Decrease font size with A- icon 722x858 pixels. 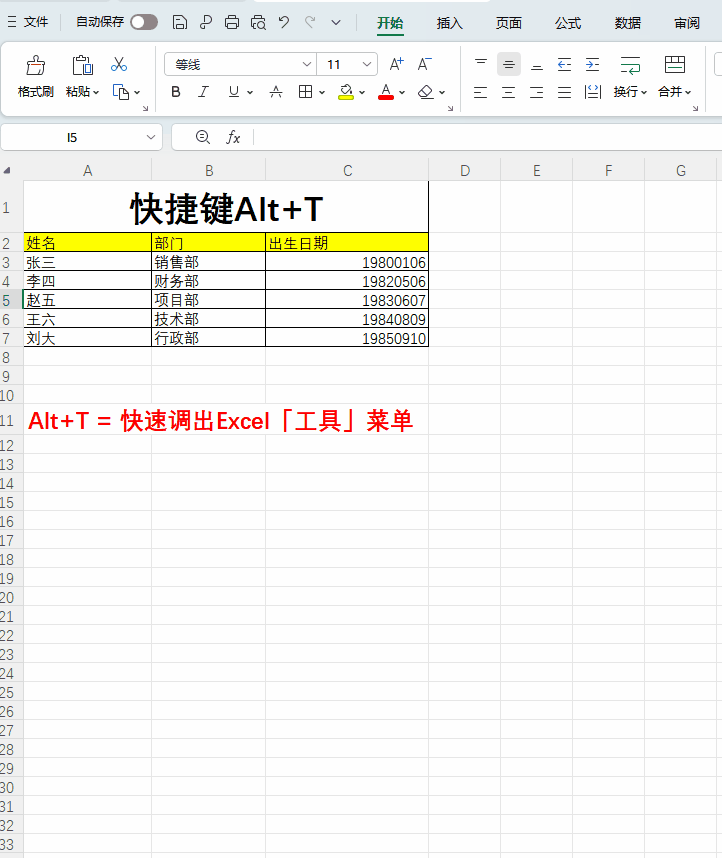pyautogui.click(x=424, y=65)
